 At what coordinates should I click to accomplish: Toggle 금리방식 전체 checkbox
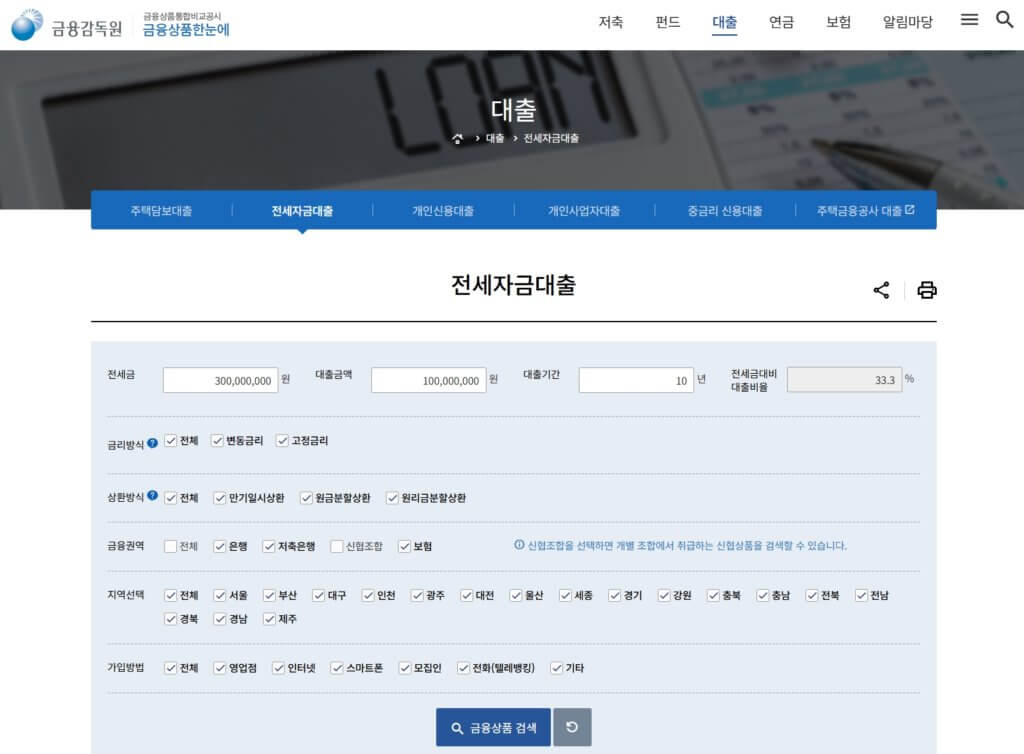pos(170,441)
